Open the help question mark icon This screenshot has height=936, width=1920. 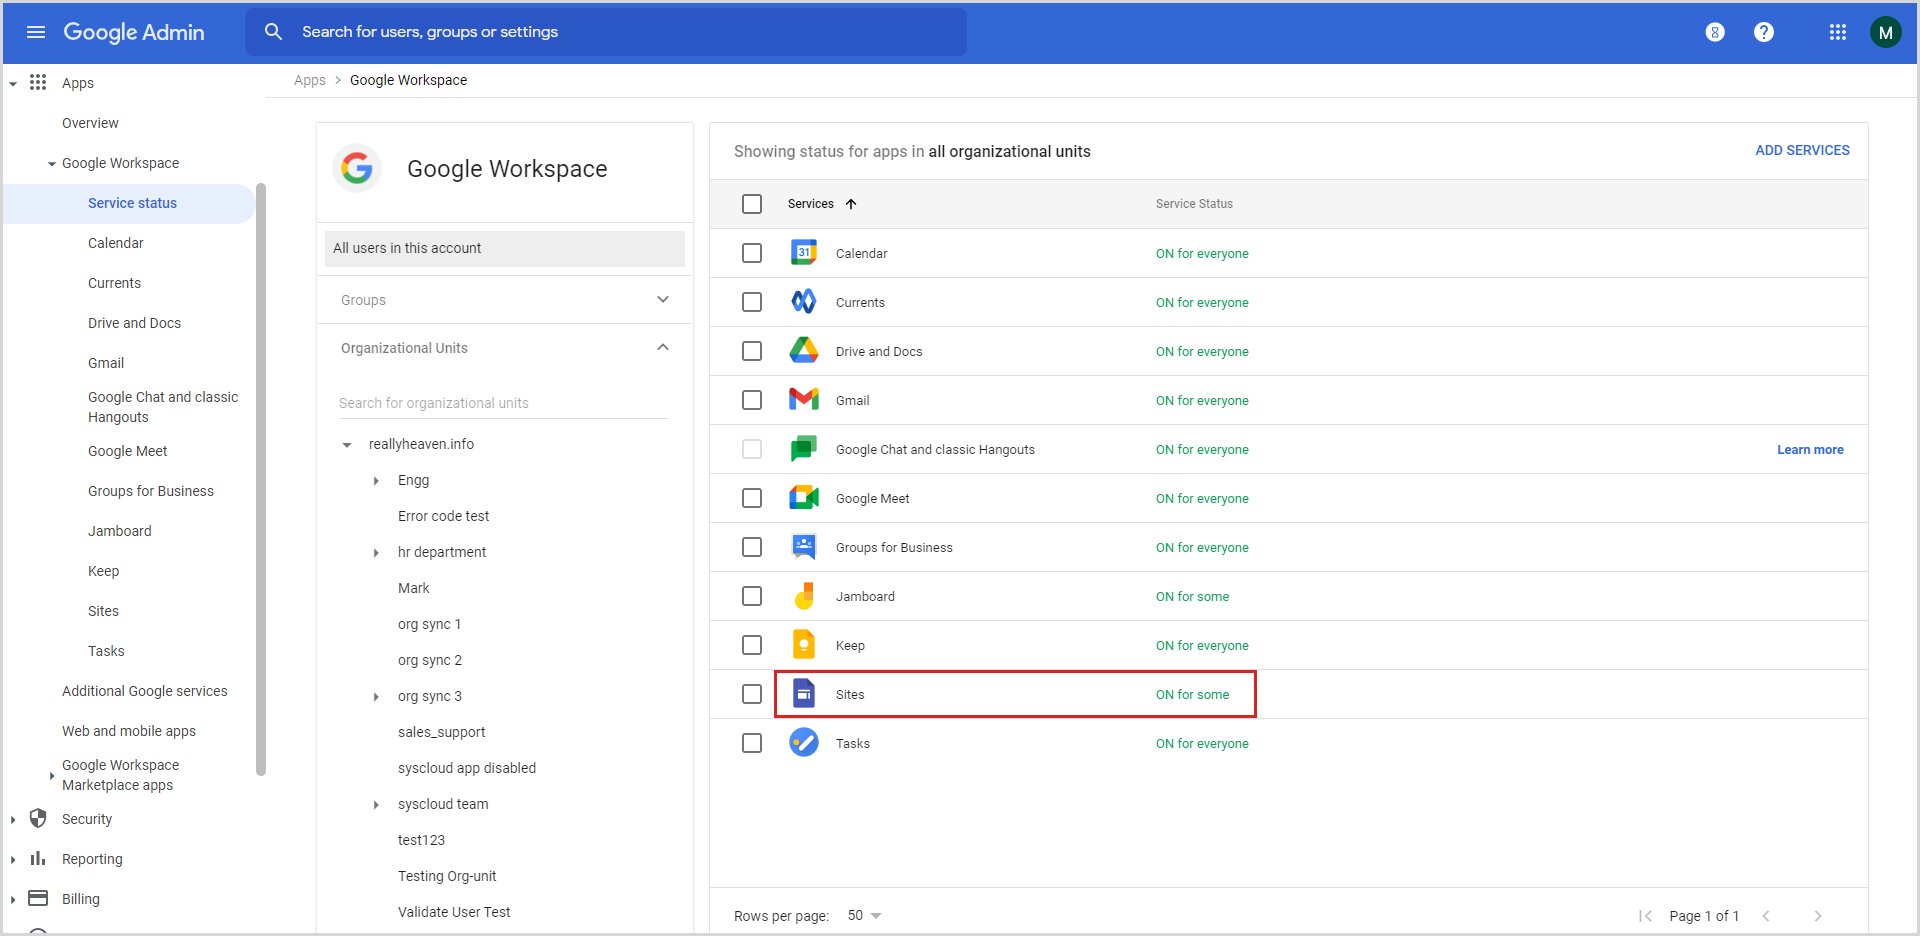pyautogui.click(x=1764, y=32)
